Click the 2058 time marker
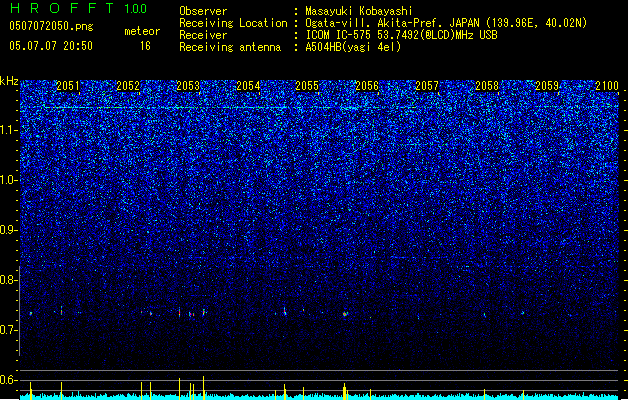This screenshot has height=400, width=629. tap(487, 86)
